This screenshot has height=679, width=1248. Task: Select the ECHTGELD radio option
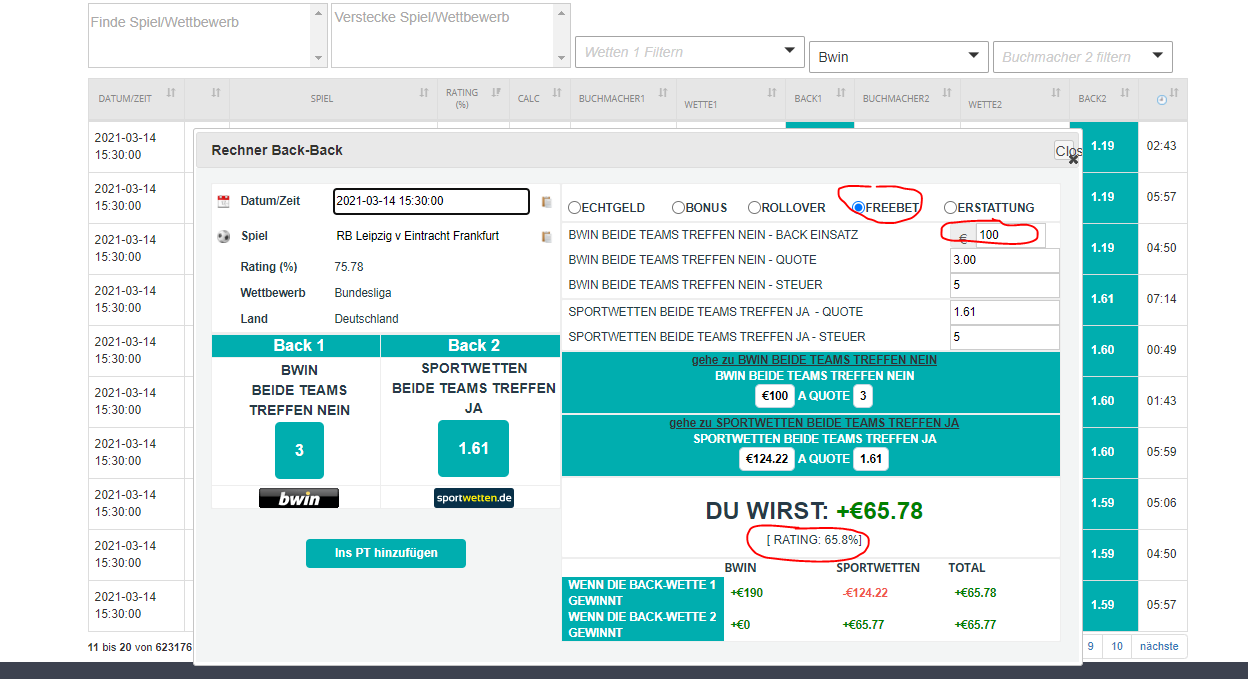click(x=575, y=208)
